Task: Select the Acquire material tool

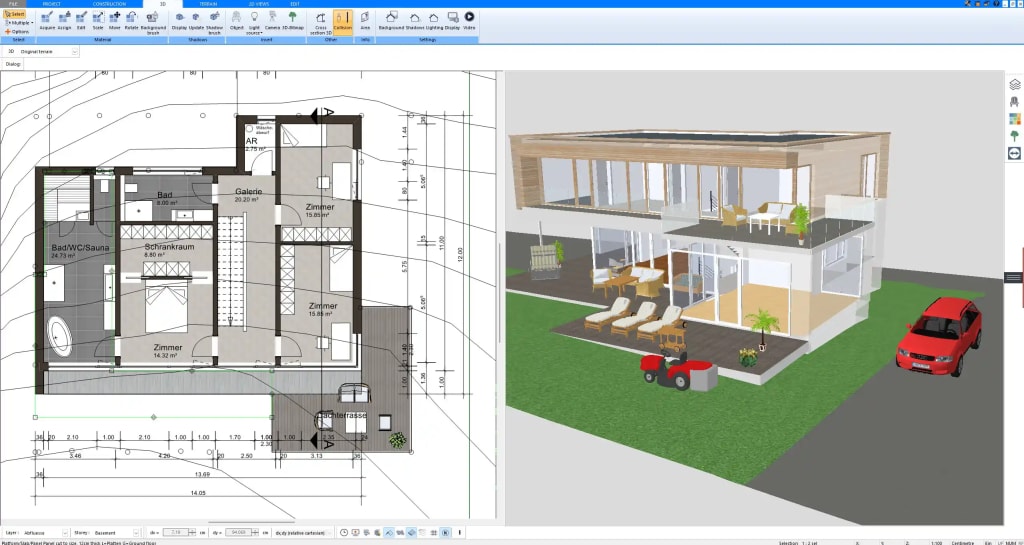Action: (x=47, y=22)
